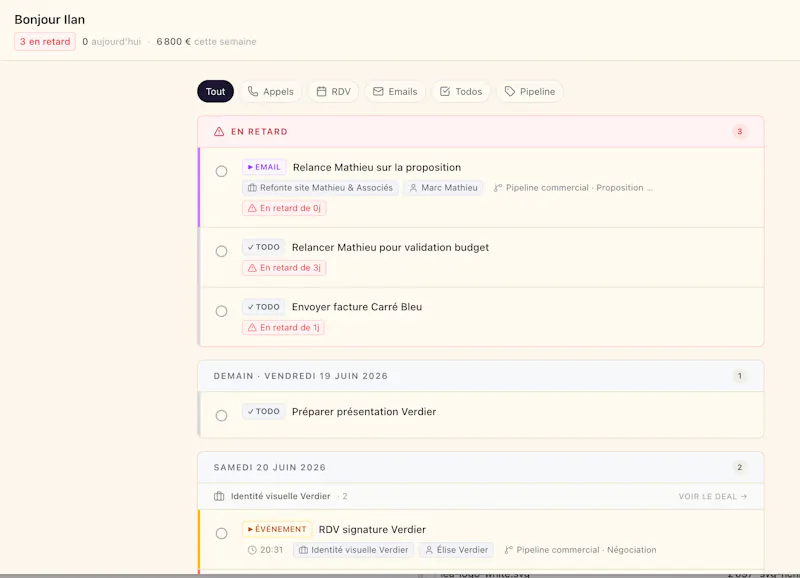Click the Demain · Vendredi 19 juin 2026 header
Image resolution: width=800 pixels, height=578 pixels.
(x=481, y=376)
